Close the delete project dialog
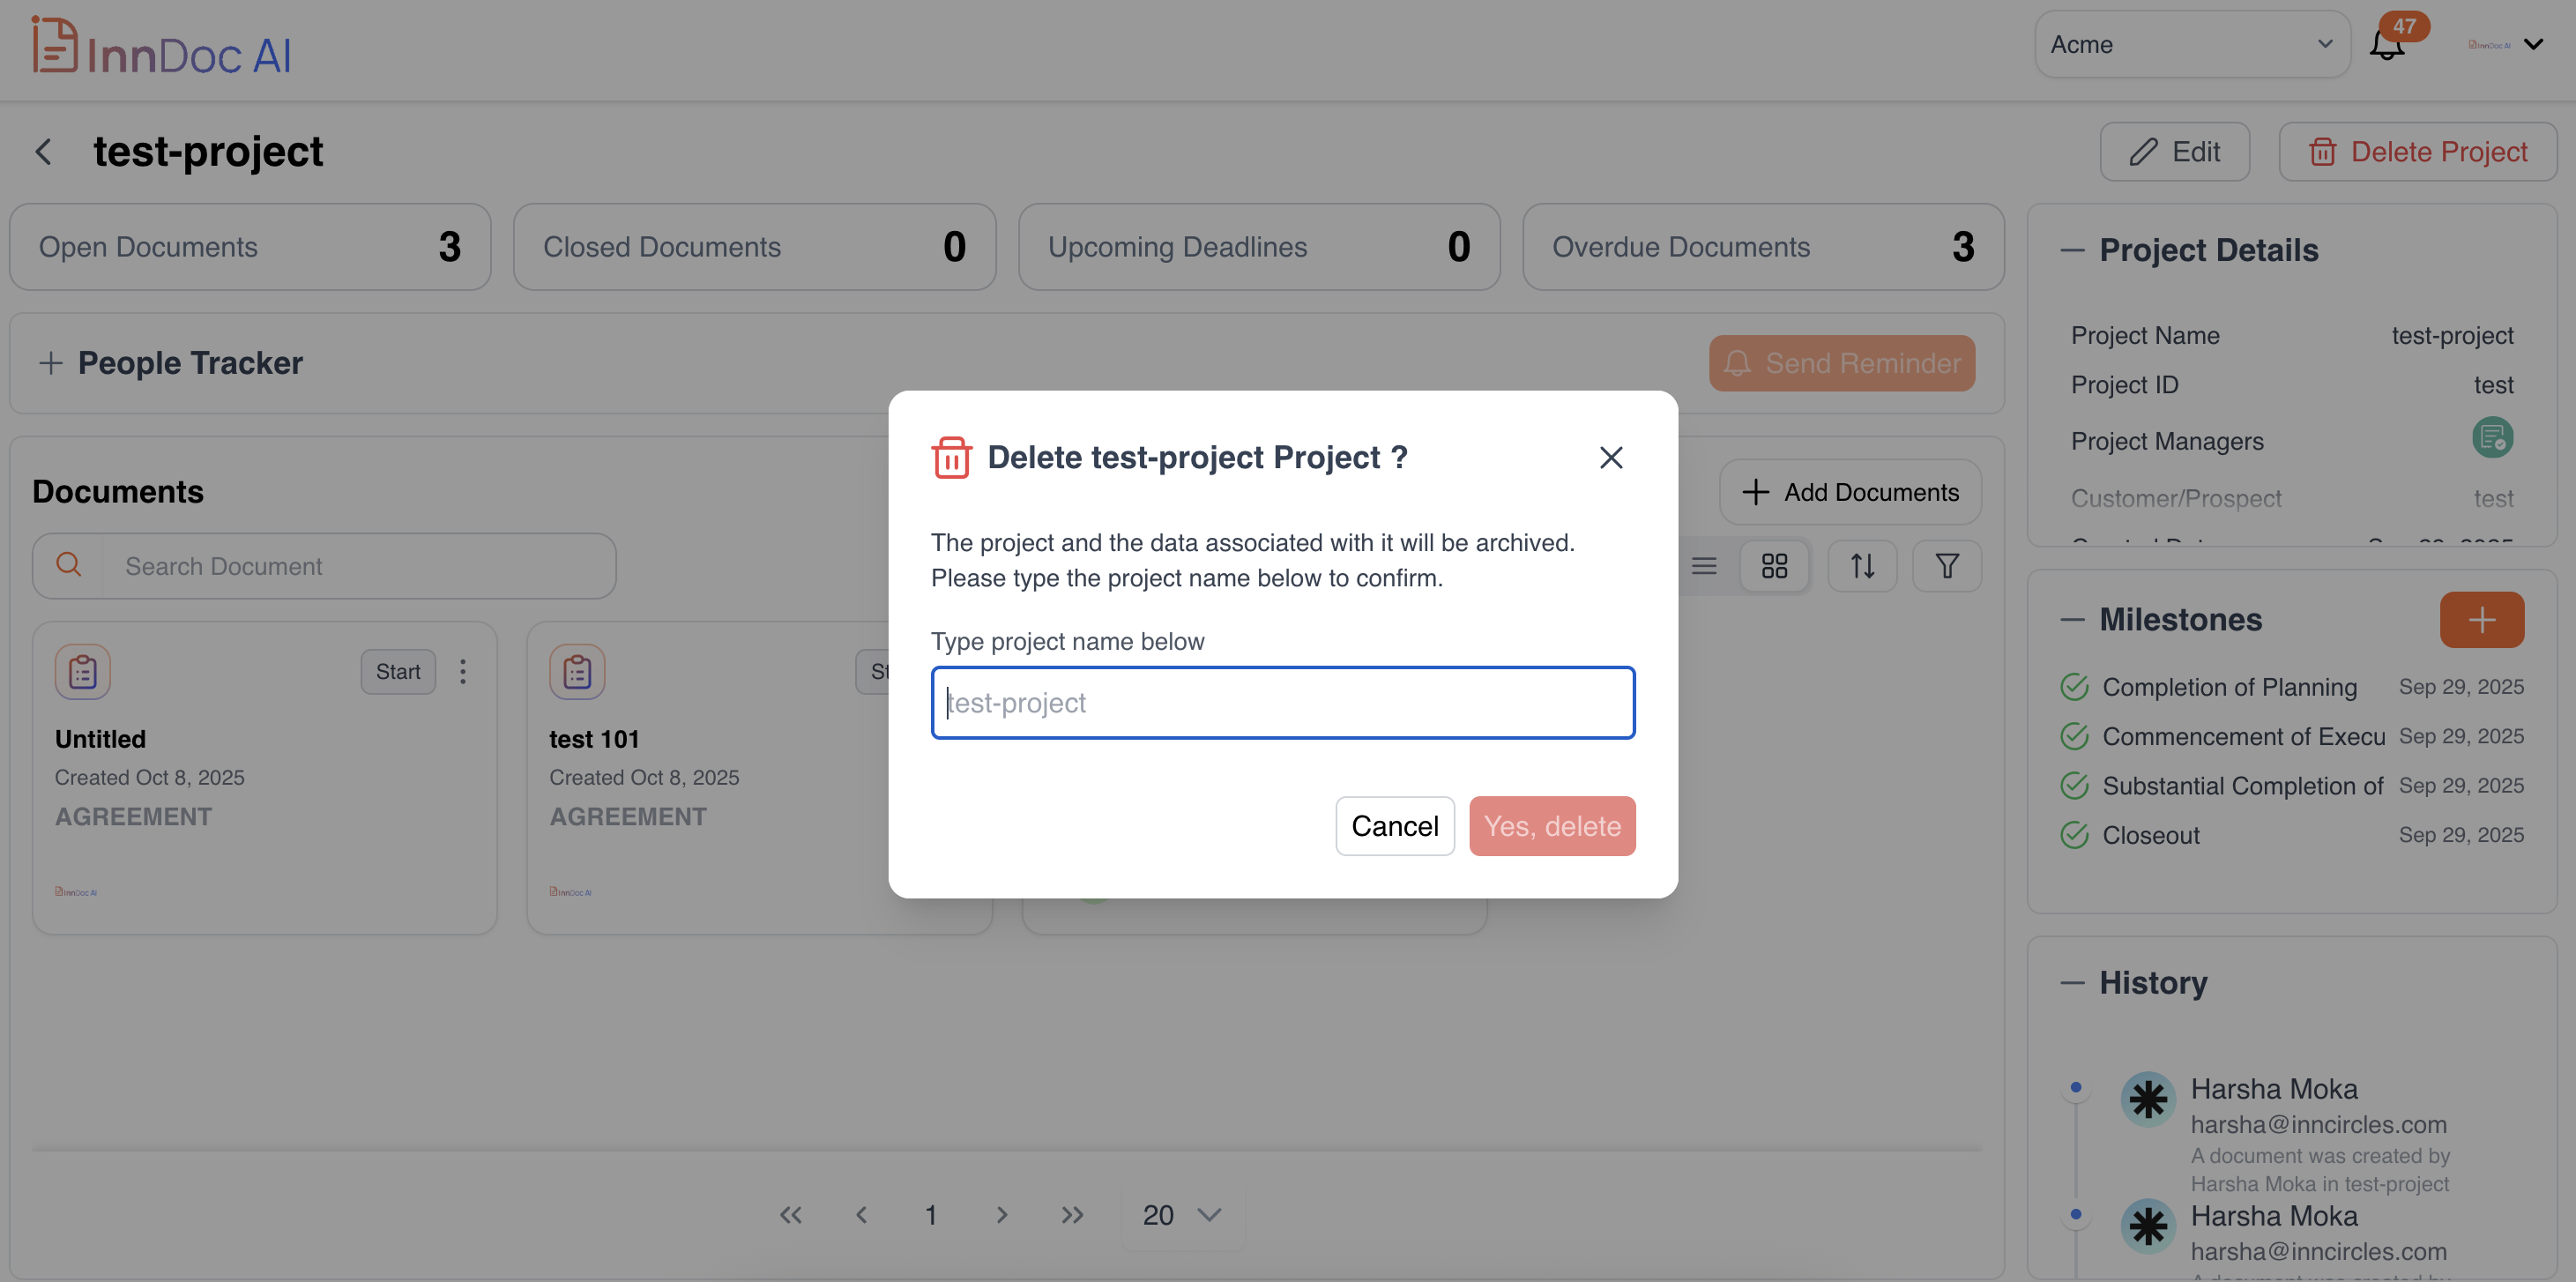 click(x=1610, y=458)
